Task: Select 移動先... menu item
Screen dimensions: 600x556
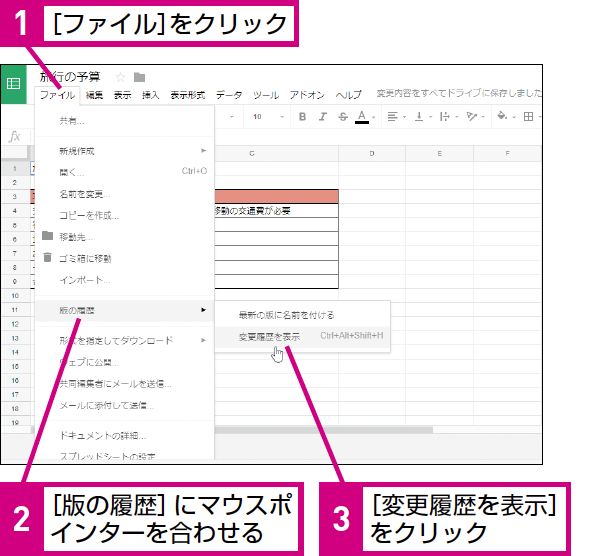Action: pos(124,237)
